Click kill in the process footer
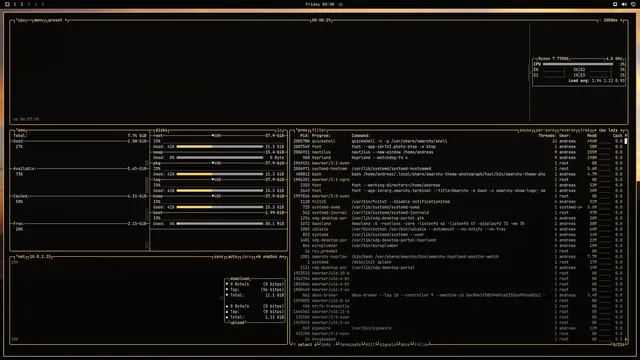The height and width of the screenshot is (360, 640). (370, 344)
